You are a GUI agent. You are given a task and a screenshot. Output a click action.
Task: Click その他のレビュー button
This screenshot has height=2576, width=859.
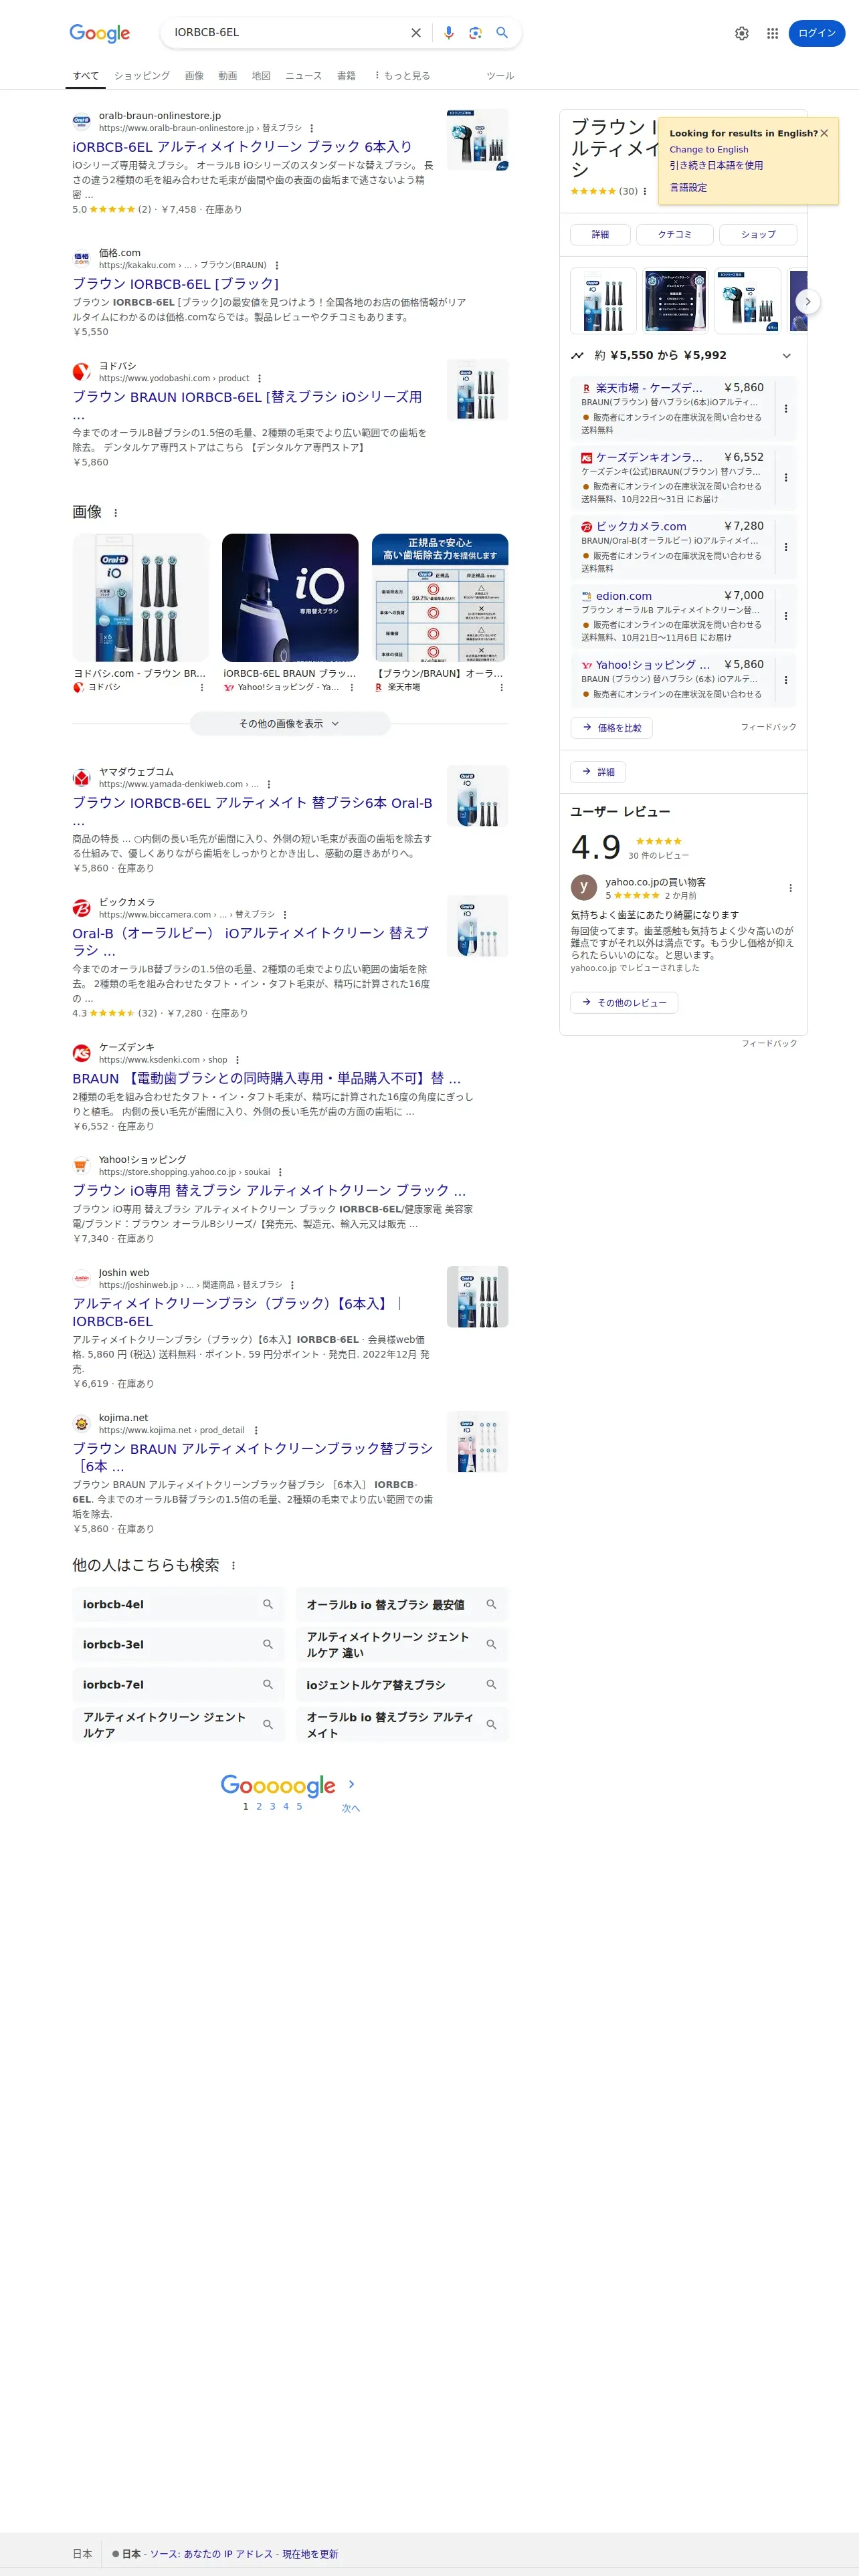point(624,1003)
